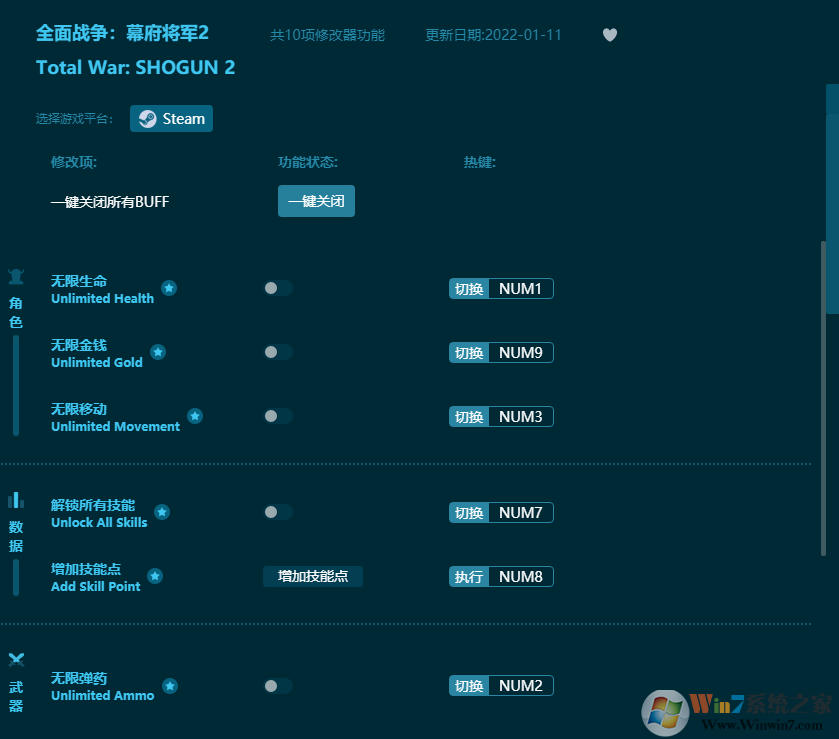Image resolution: width=839 pixels, height=739 pixels.
Task: Click the 执行 NUM8 hotkey button
Action: point(501,576)
